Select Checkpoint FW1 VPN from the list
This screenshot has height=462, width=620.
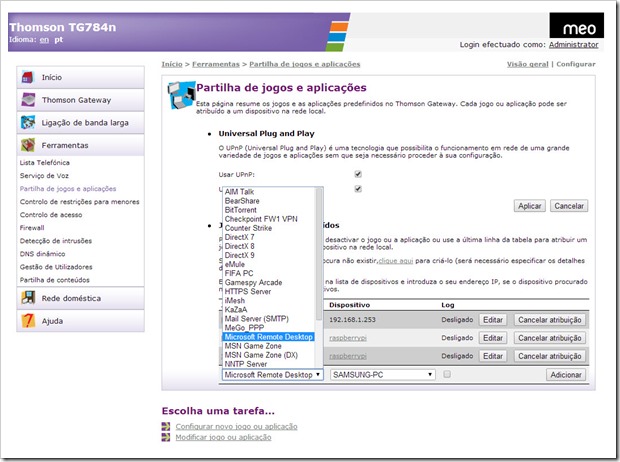point(261,219)
